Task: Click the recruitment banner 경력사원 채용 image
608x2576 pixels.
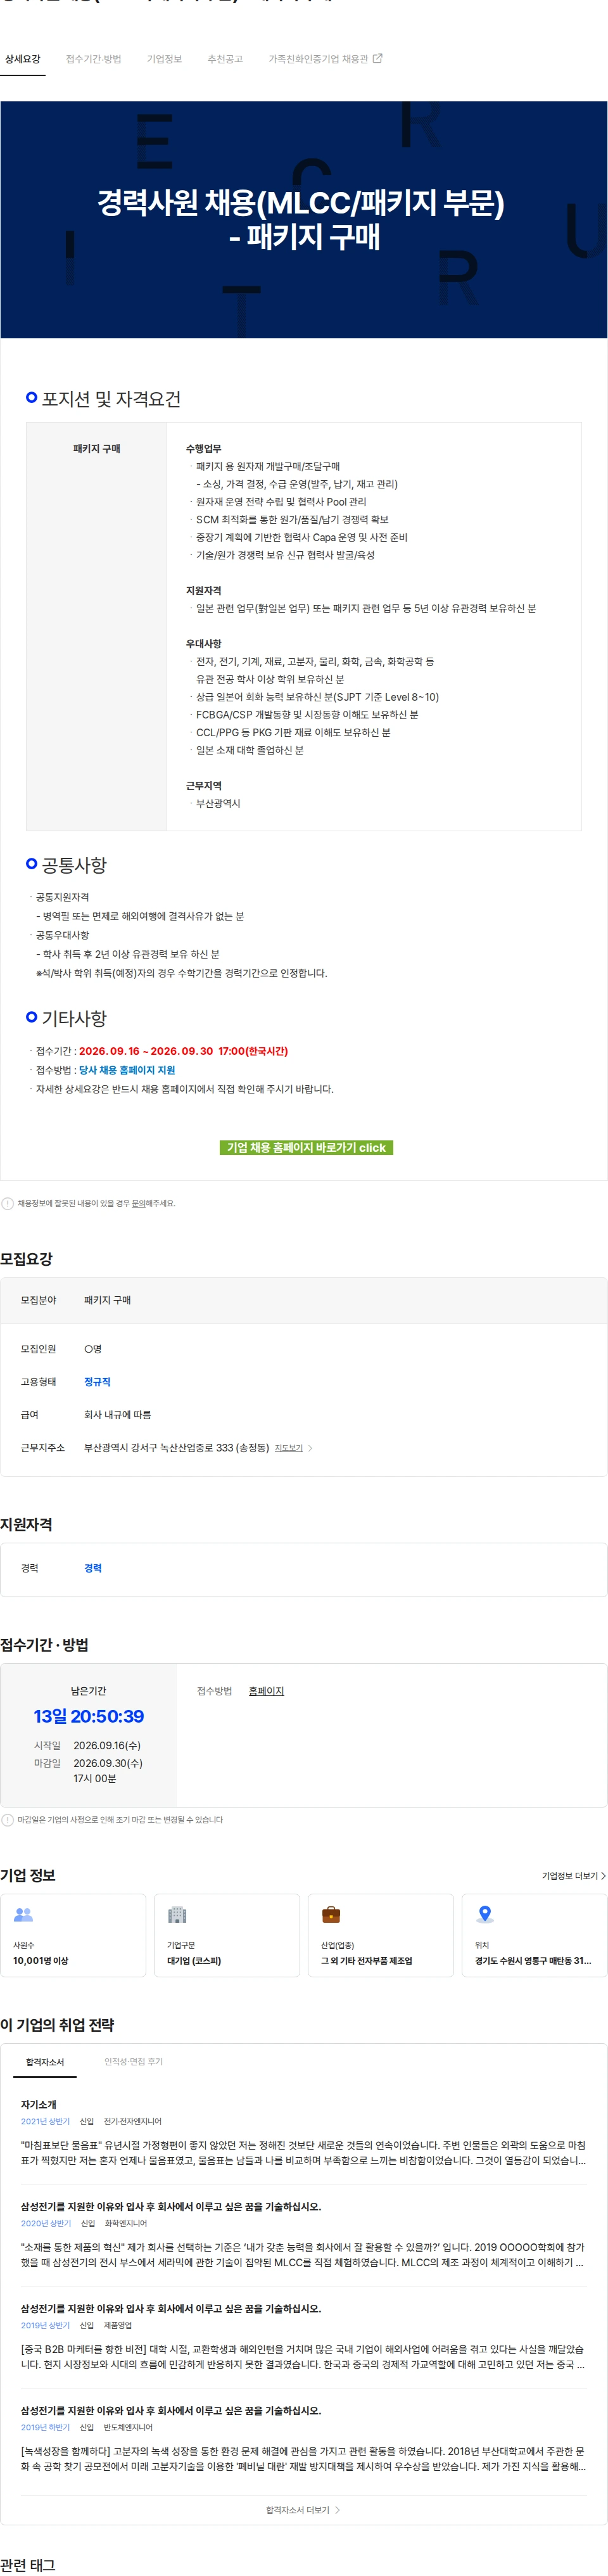Action: 304,219
